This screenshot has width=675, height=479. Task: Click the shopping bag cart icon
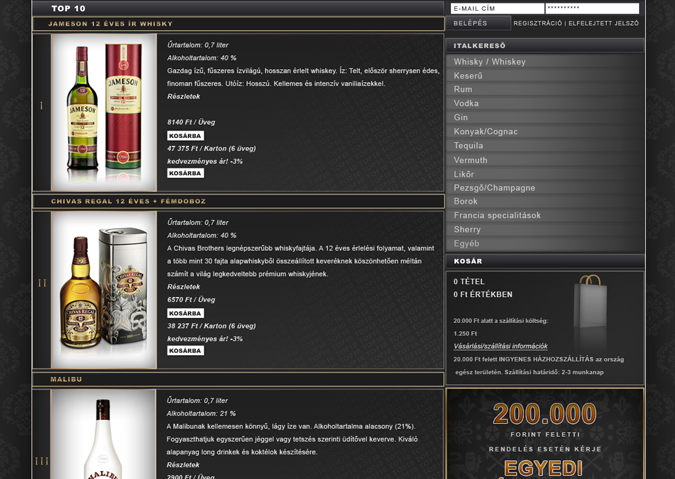click(590, 301)
